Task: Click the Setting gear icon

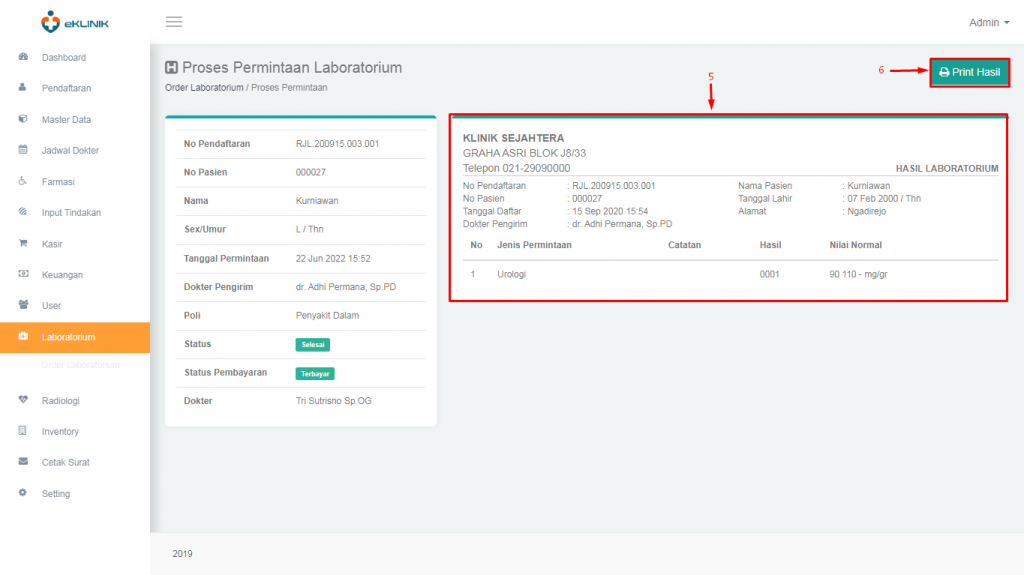Action: 23,493
